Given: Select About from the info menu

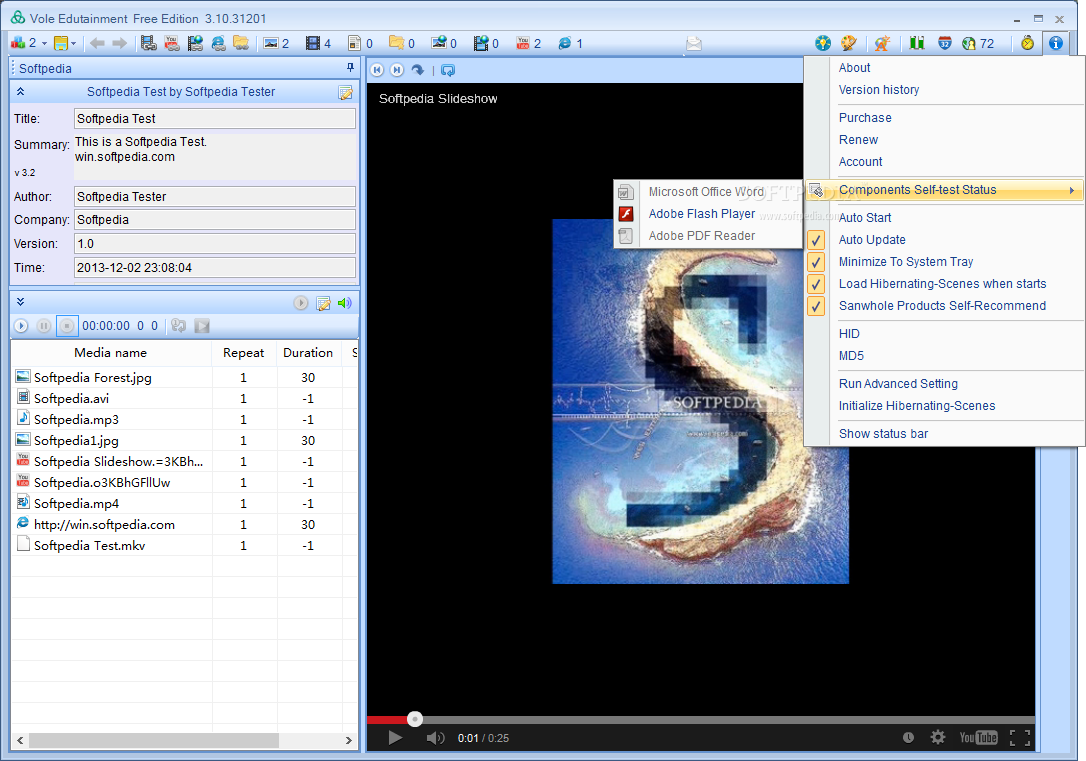Looking at the screenshot, I should click(x=854, y=68).
